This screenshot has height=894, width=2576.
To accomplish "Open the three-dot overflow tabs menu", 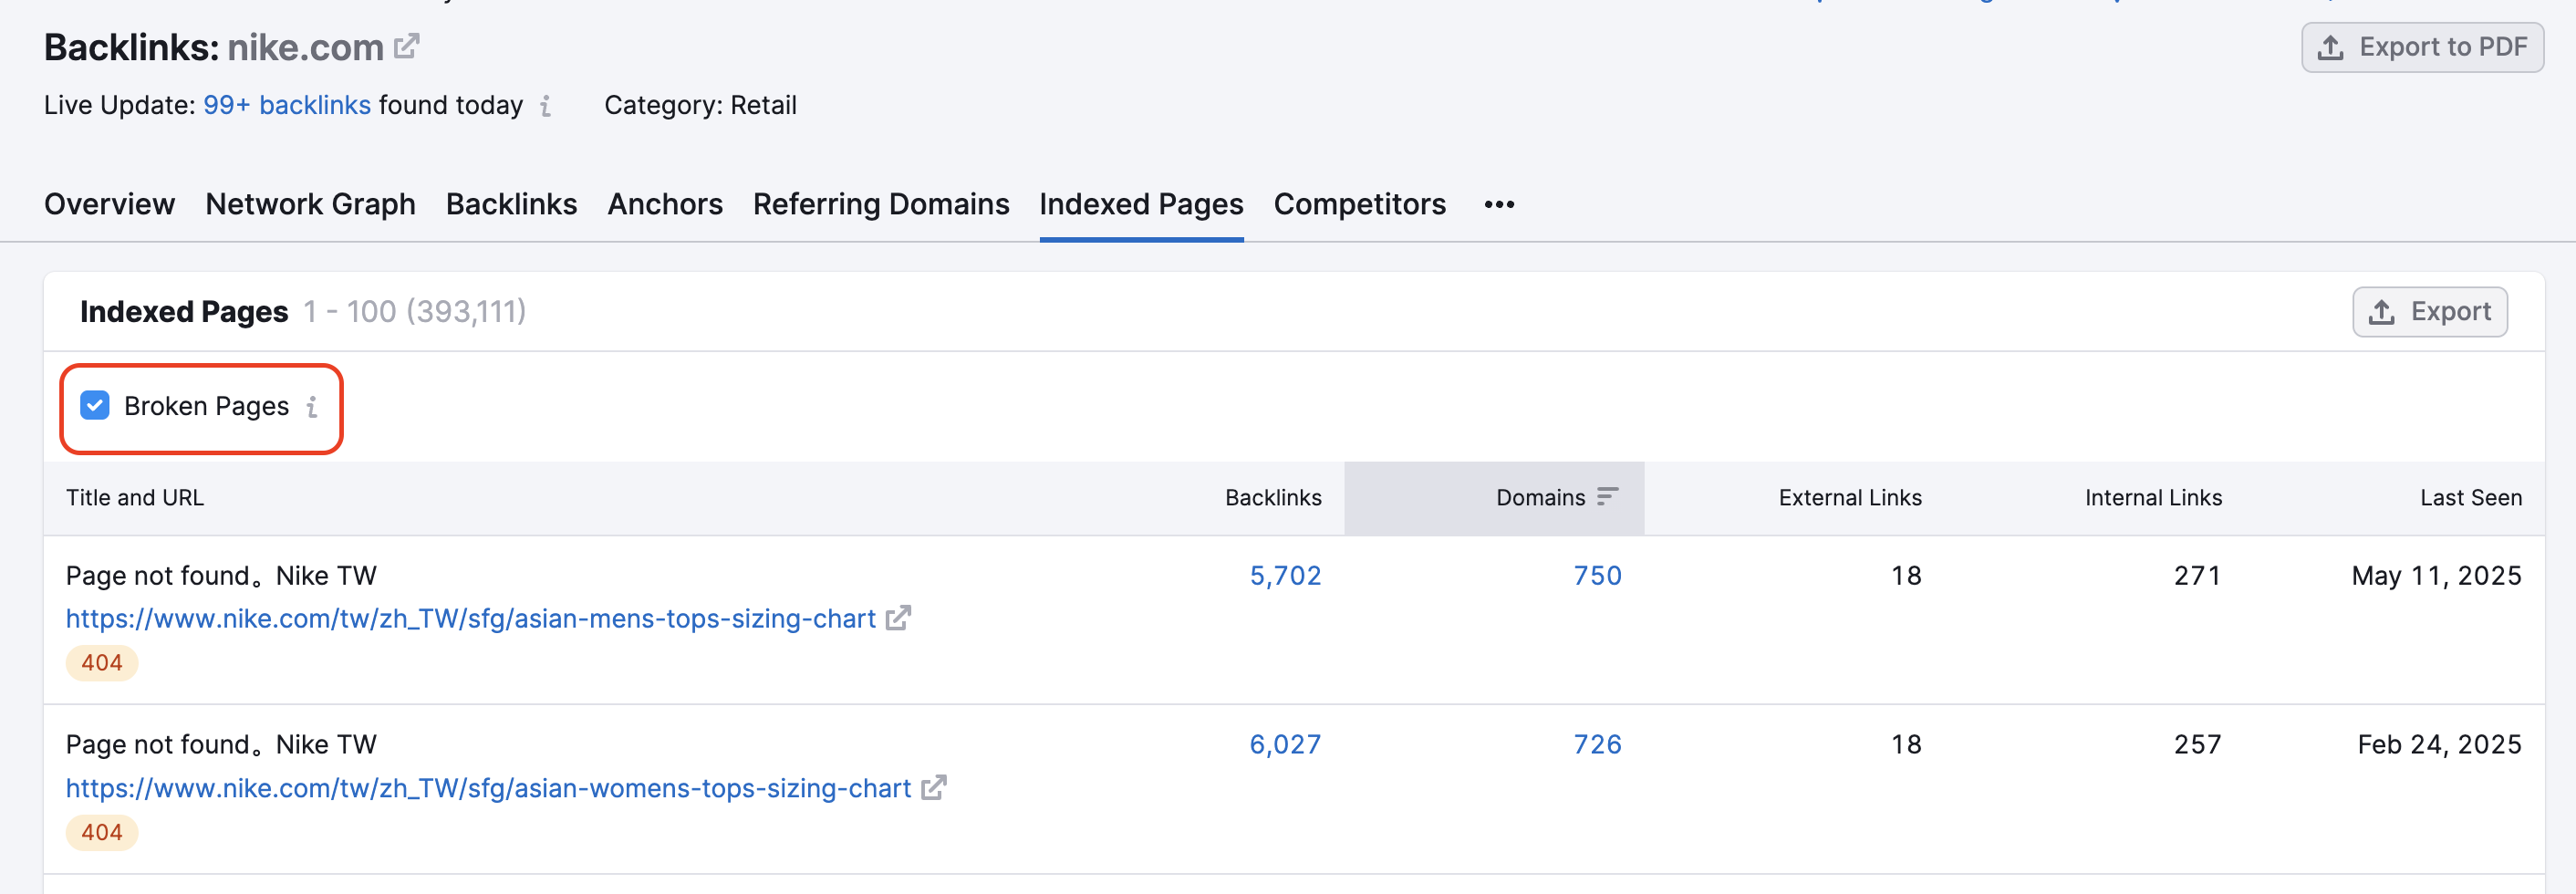I will [1498, 205].
